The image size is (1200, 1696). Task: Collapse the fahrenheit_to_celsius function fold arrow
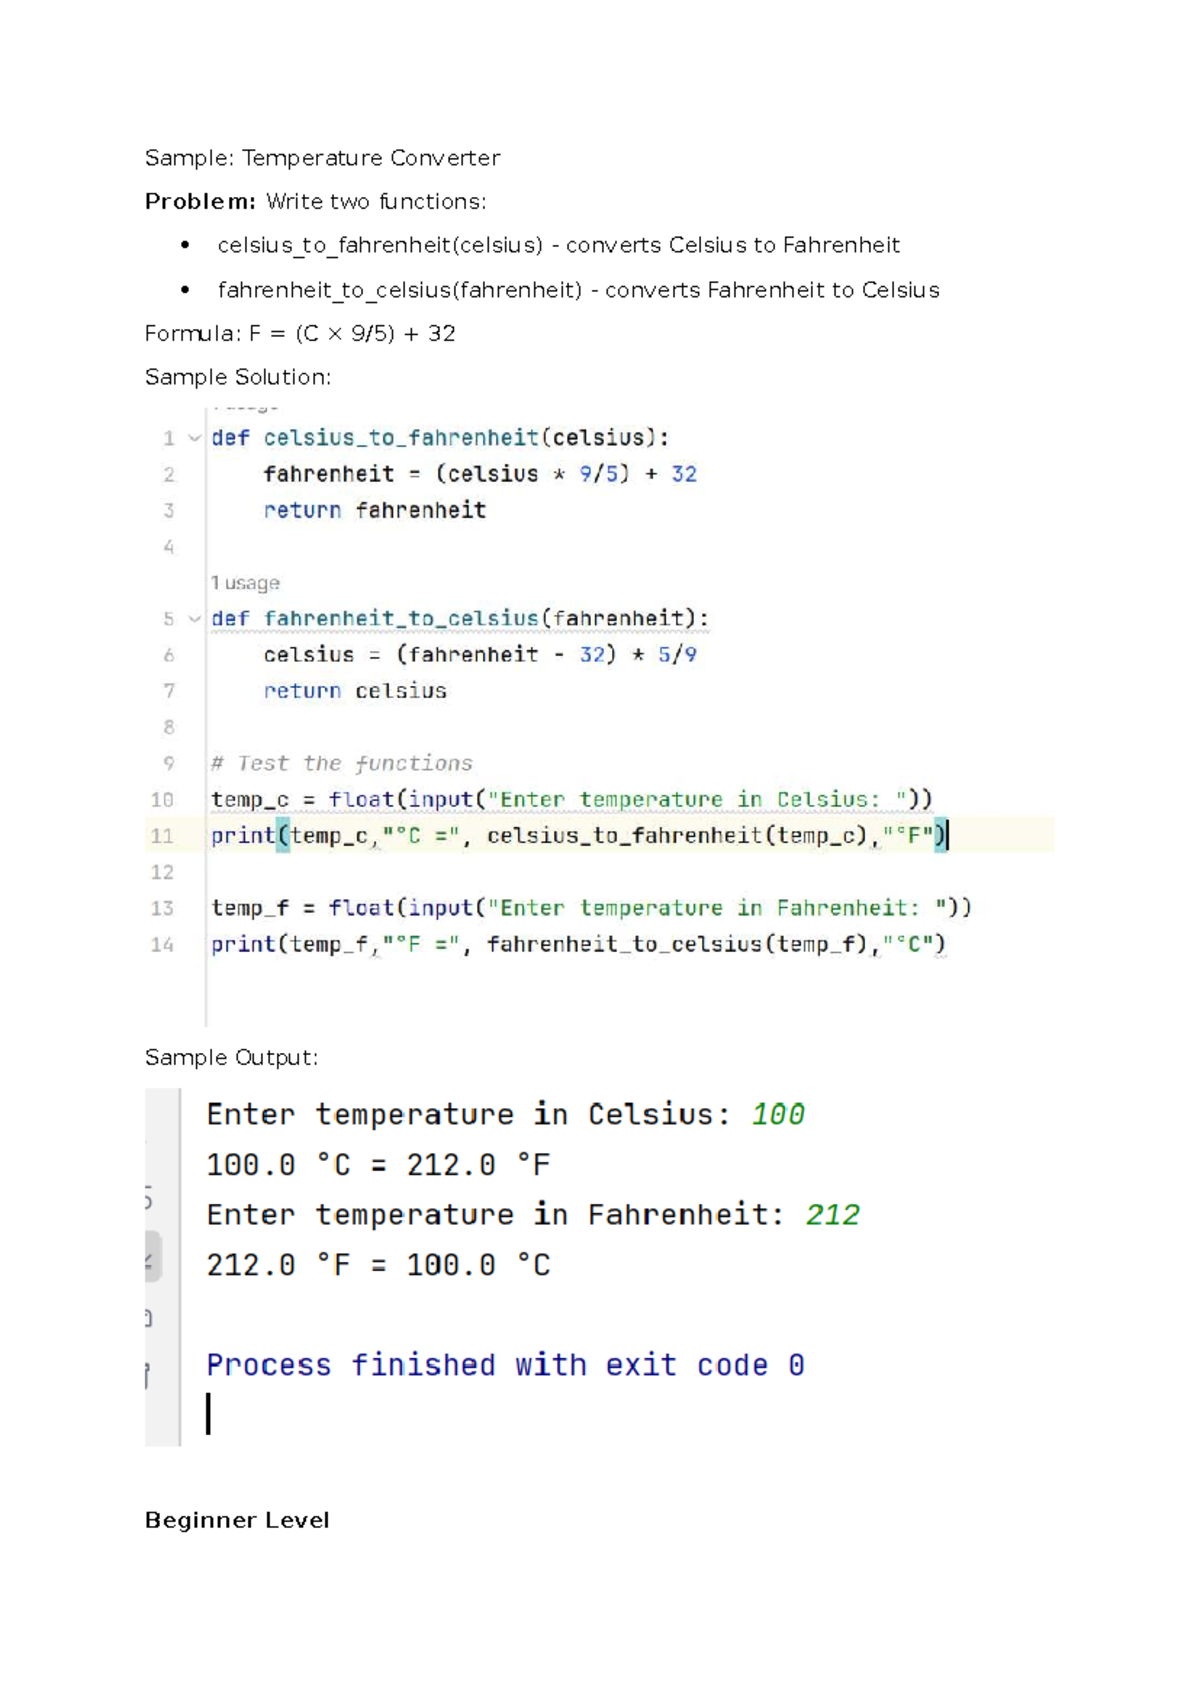[195, 619]
